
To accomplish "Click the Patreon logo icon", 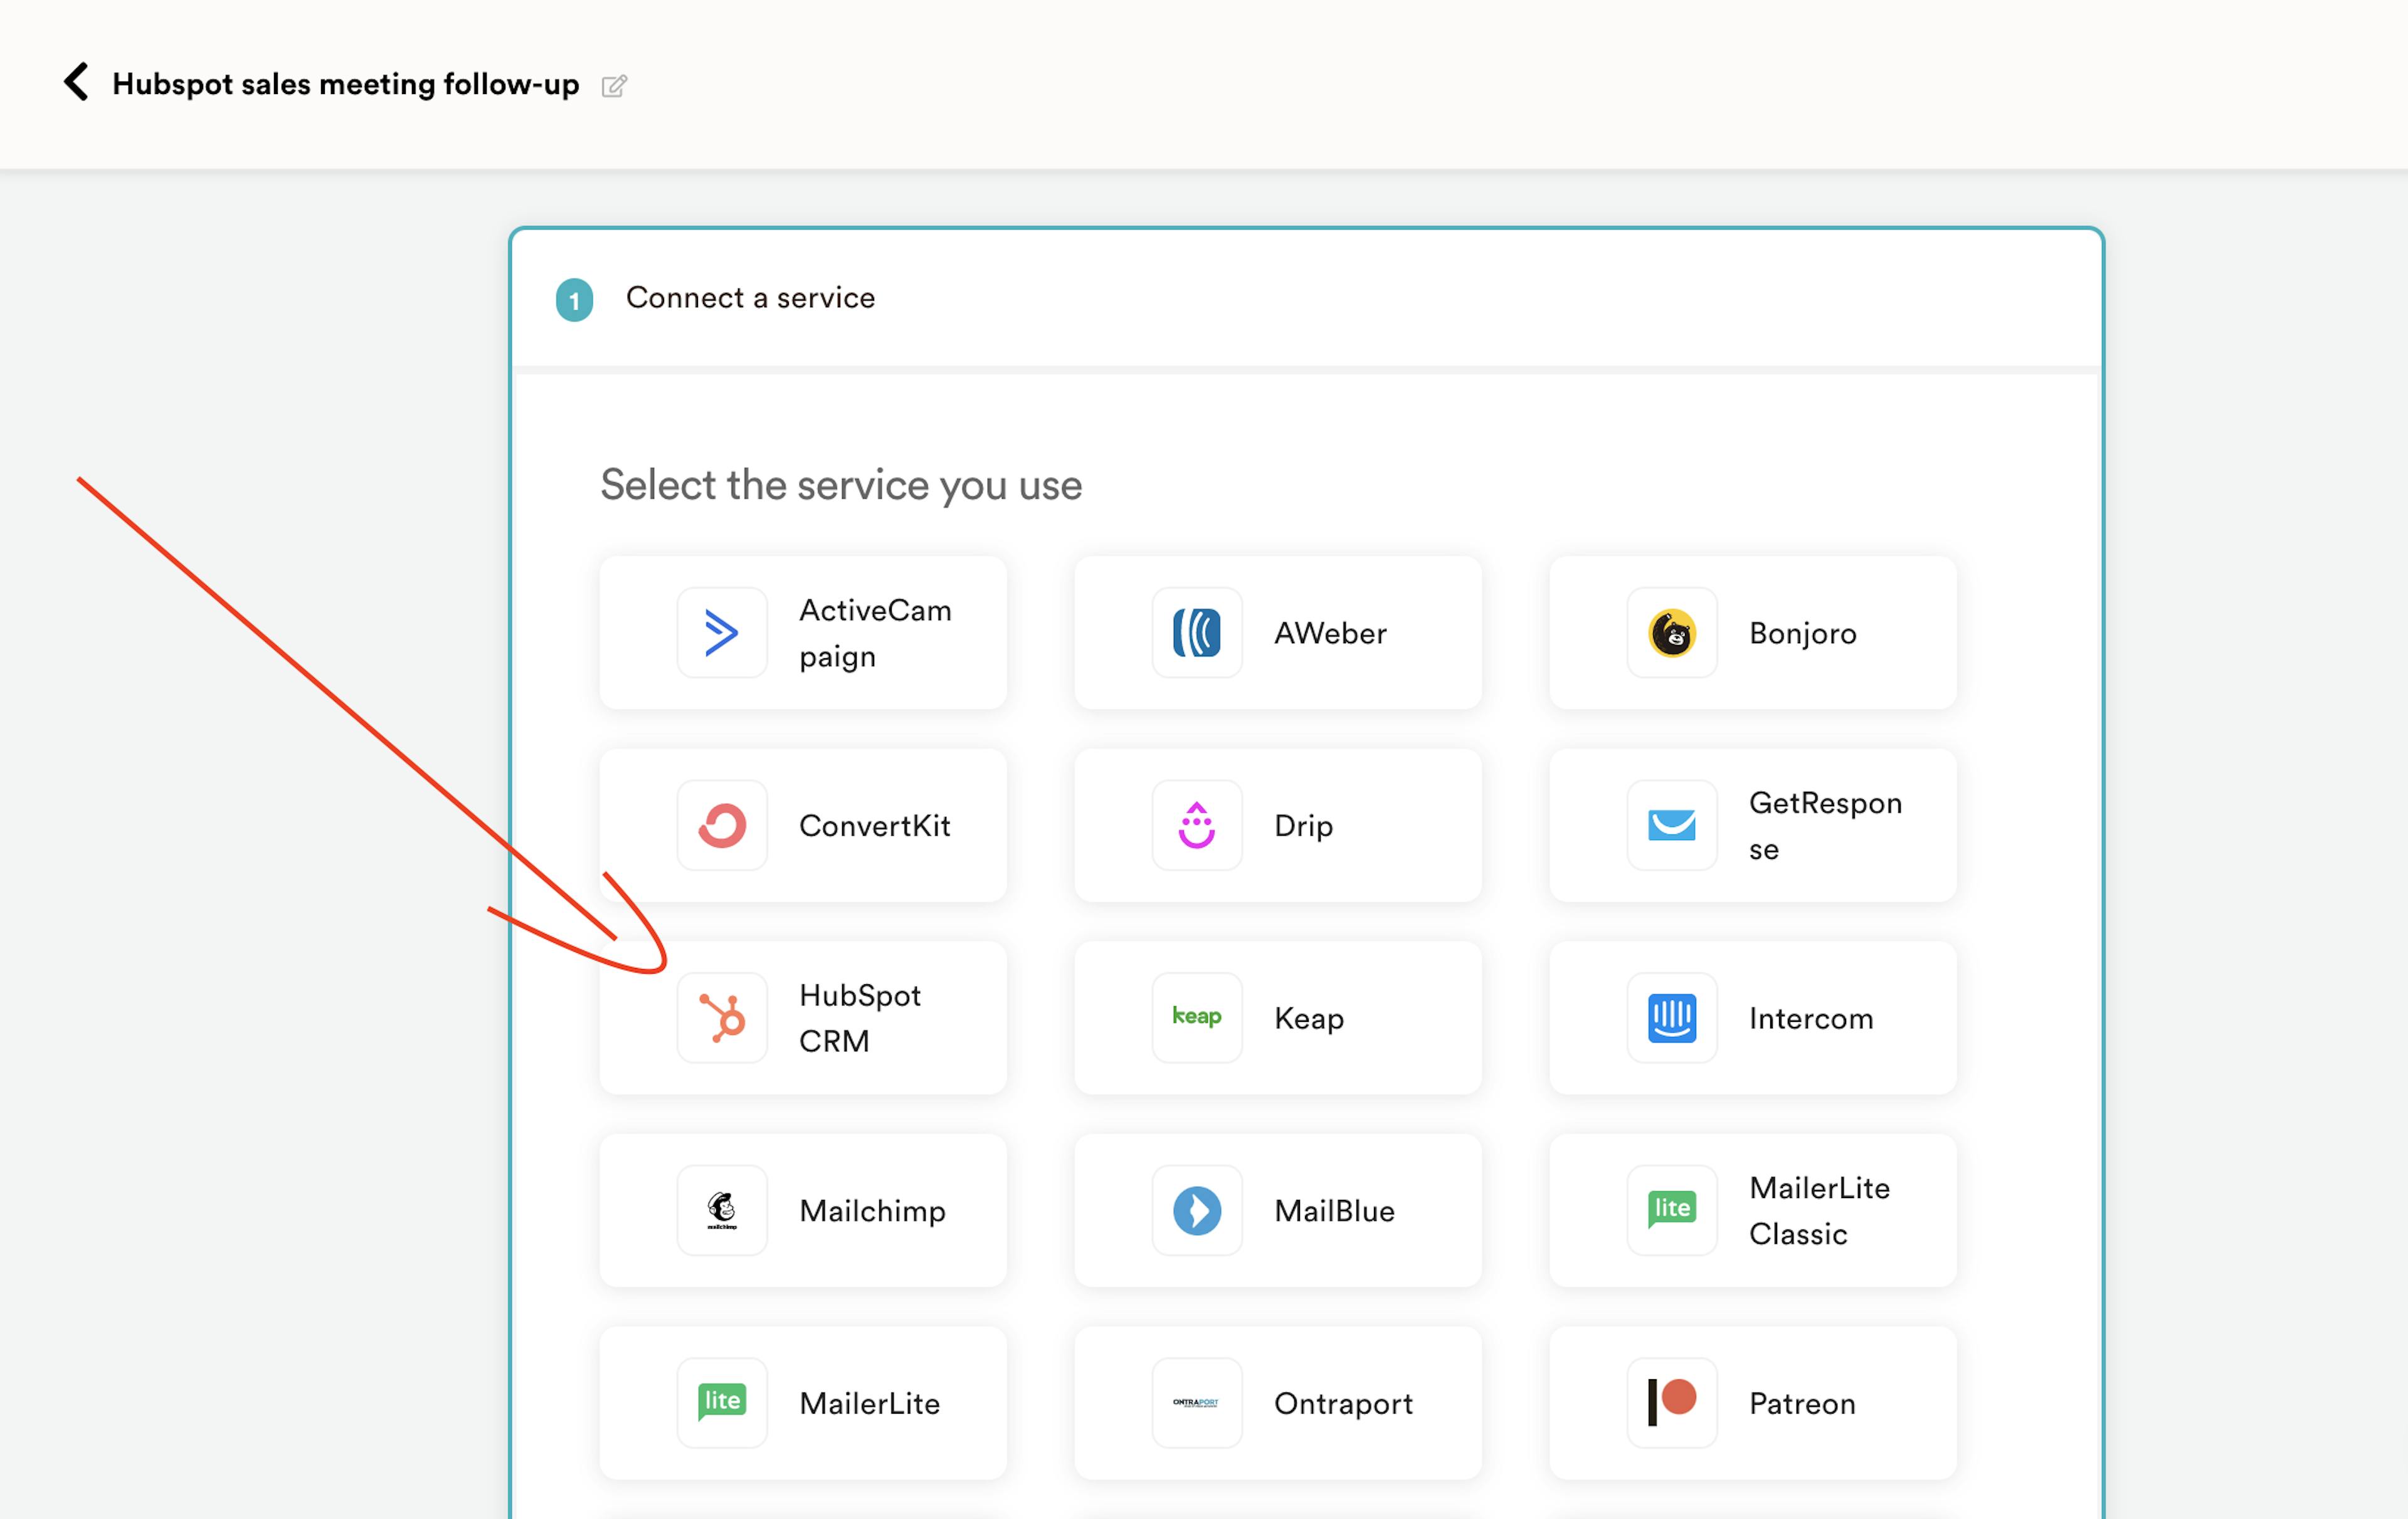I will tap(1671, 1403).
